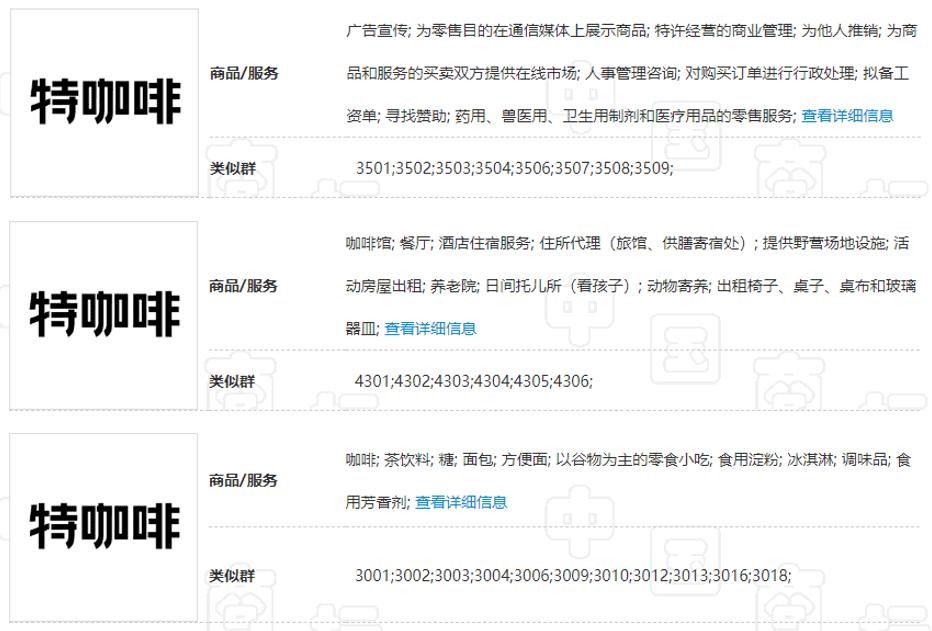Open details link for advertising services entry
Screen dimensions: 932x631
pyautogui.click(x=847, y=116)
